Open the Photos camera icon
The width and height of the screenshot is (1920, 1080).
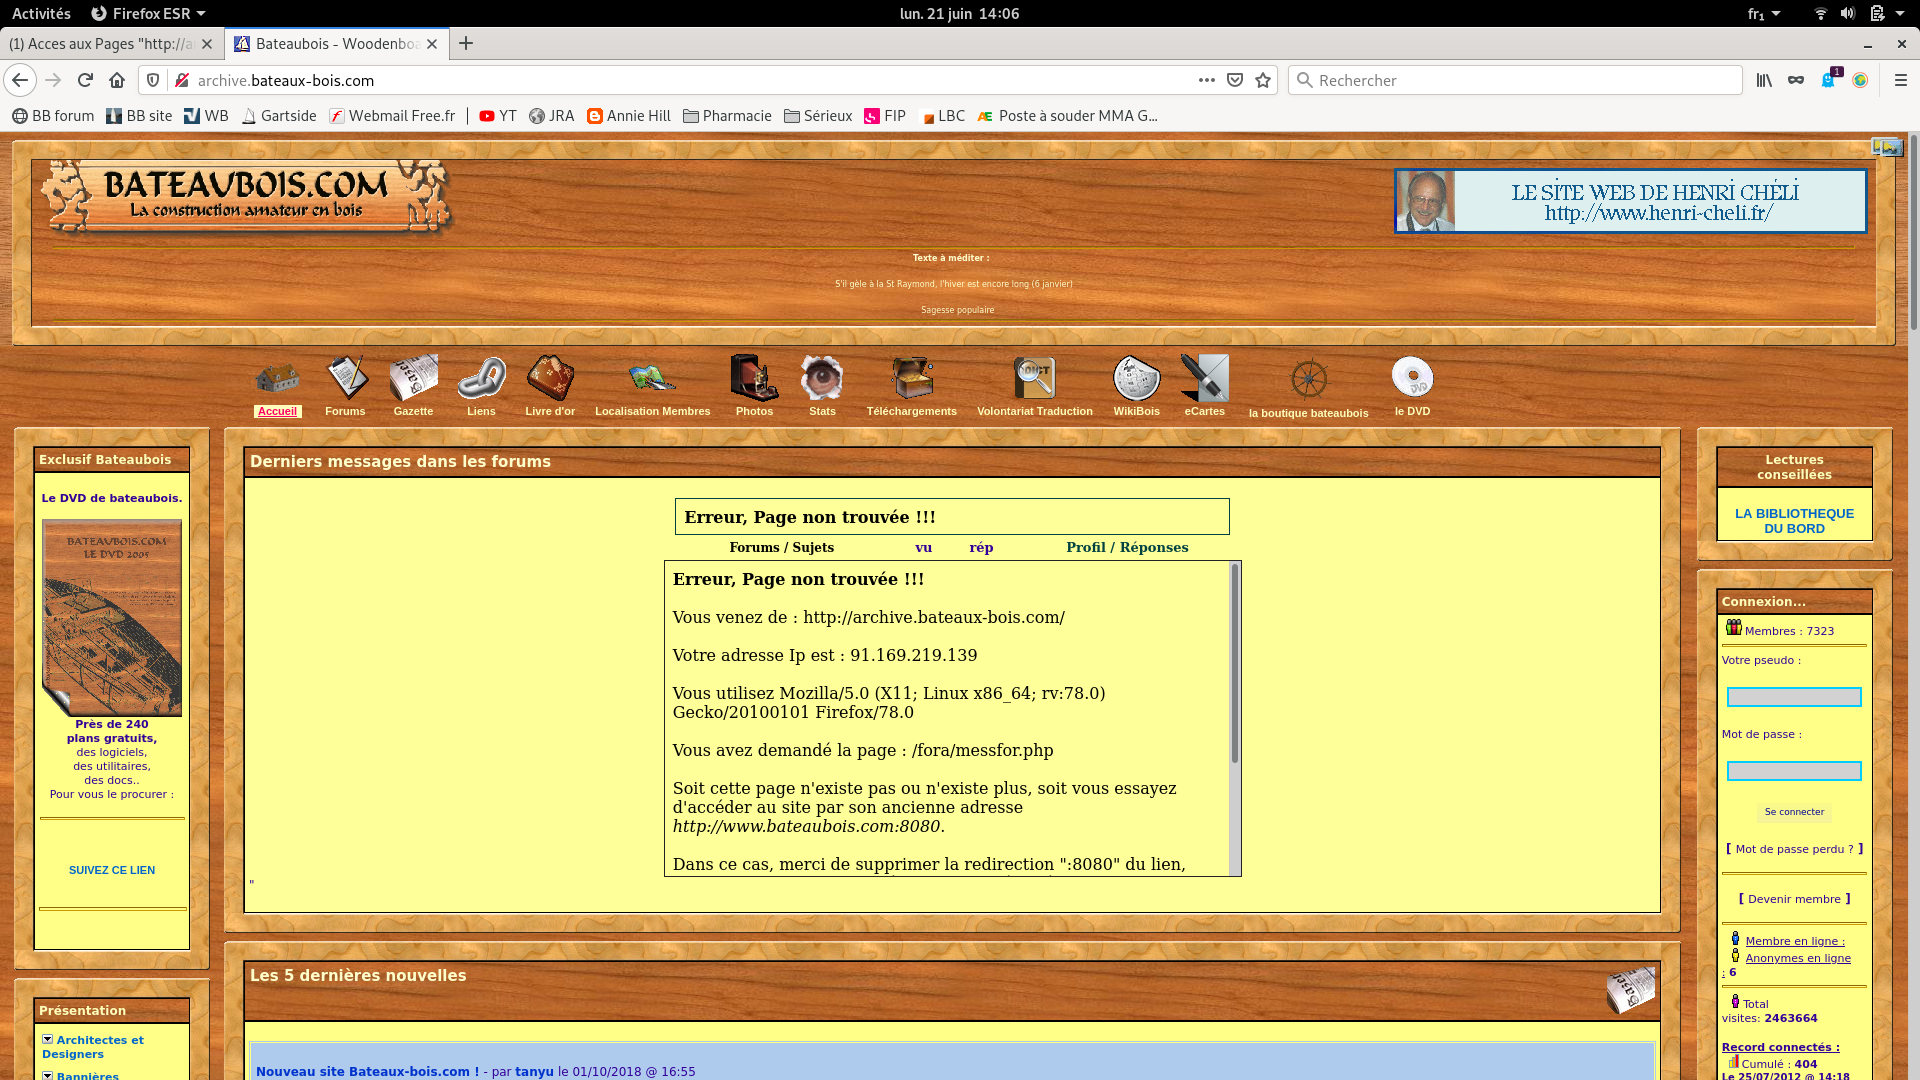pos(754,379)
